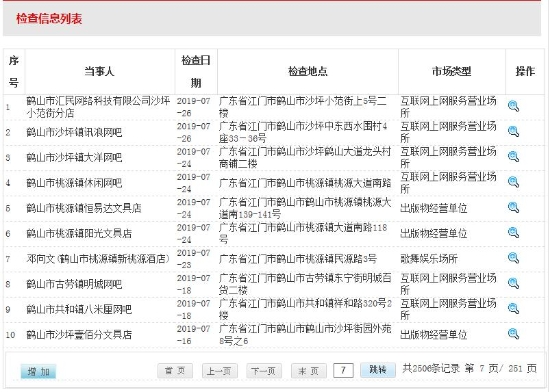Screen dimensions: 550x392
Task: Select date 2019-07-16 in 壹佰分文具店 row
Action: point(194,334)
